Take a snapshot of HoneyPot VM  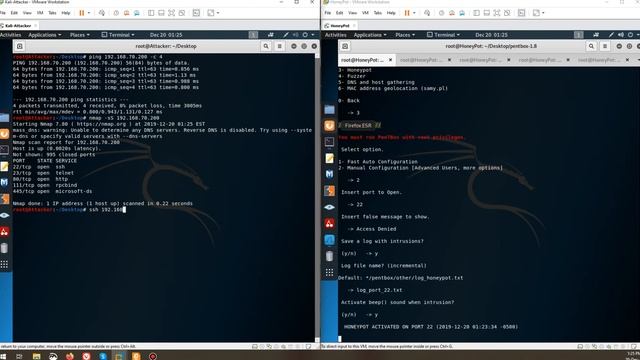[x=442, y=13]
